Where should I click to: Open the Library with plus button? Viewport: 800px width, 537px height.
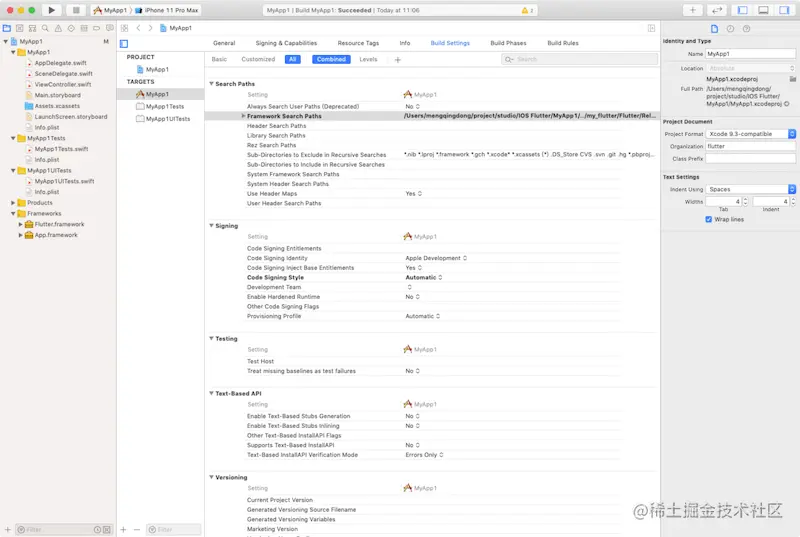pos(692,10)
